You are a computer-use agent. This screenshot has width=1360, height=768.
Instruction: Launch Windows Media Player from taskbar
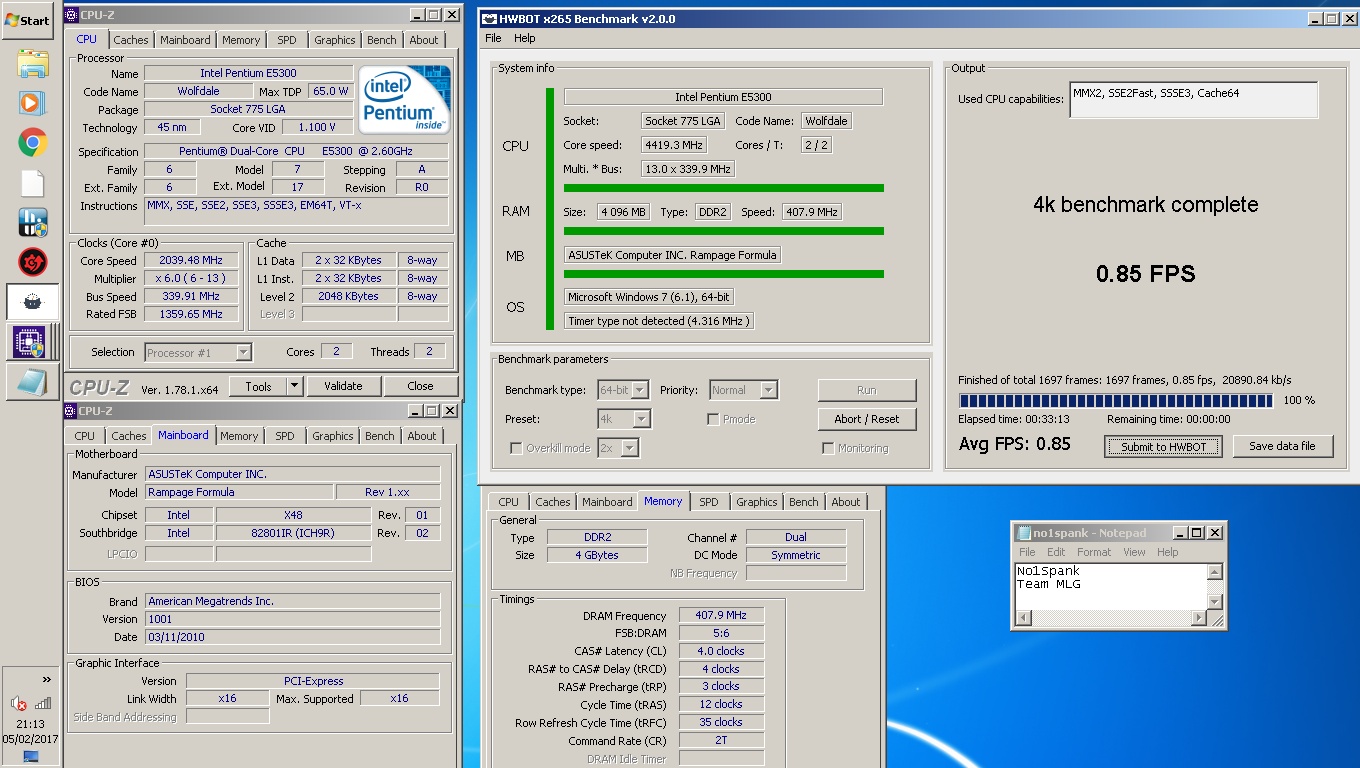pos(32,103)
